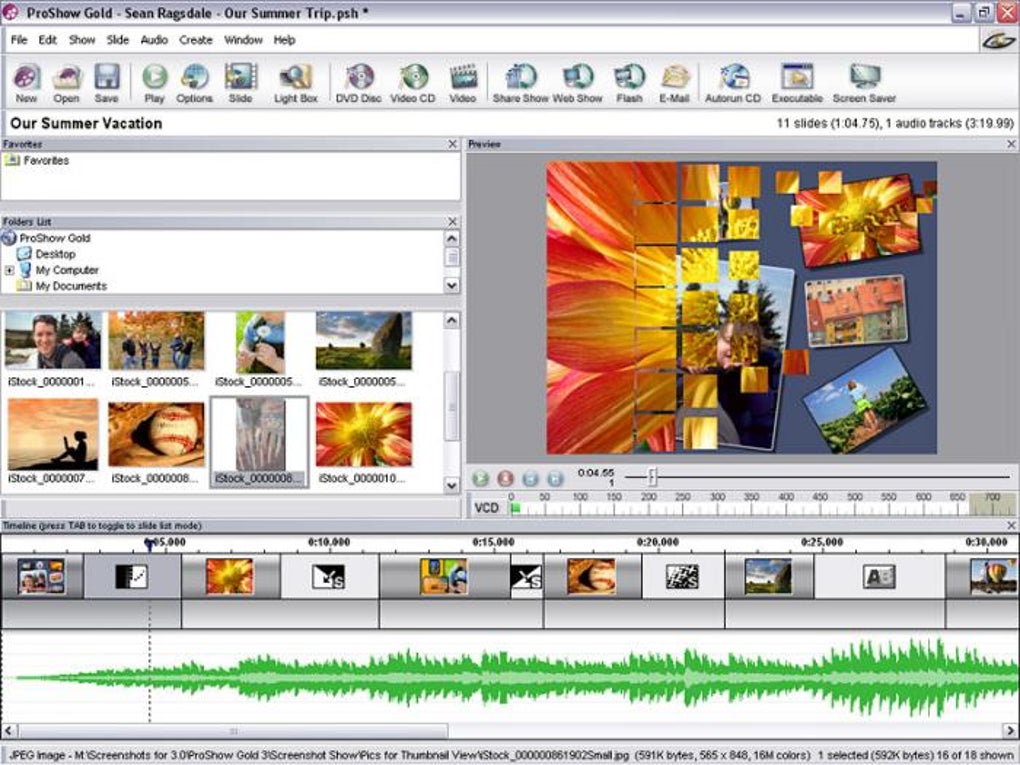Viewport: 1020px width, 765px height.
Task: Open the Create menu
Action: 196,40
